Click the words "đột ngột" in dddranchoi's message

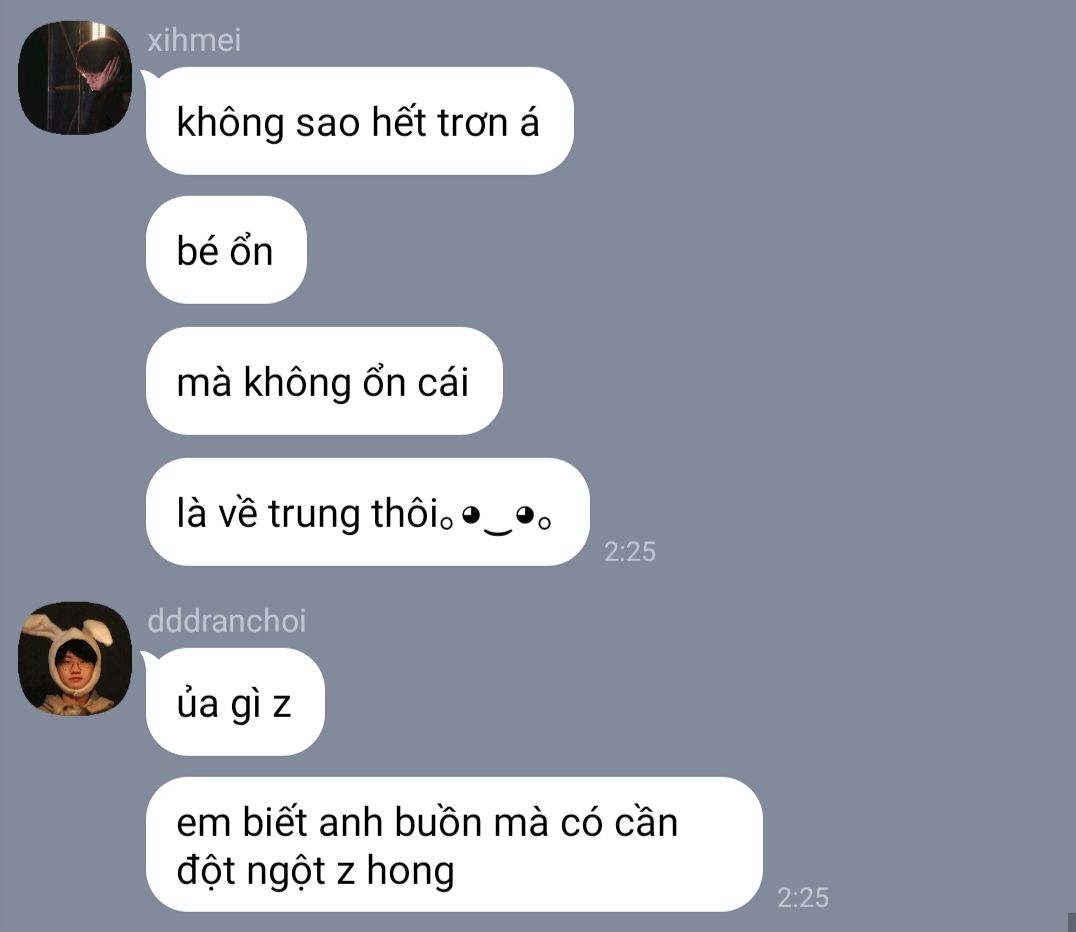[250, 872]
